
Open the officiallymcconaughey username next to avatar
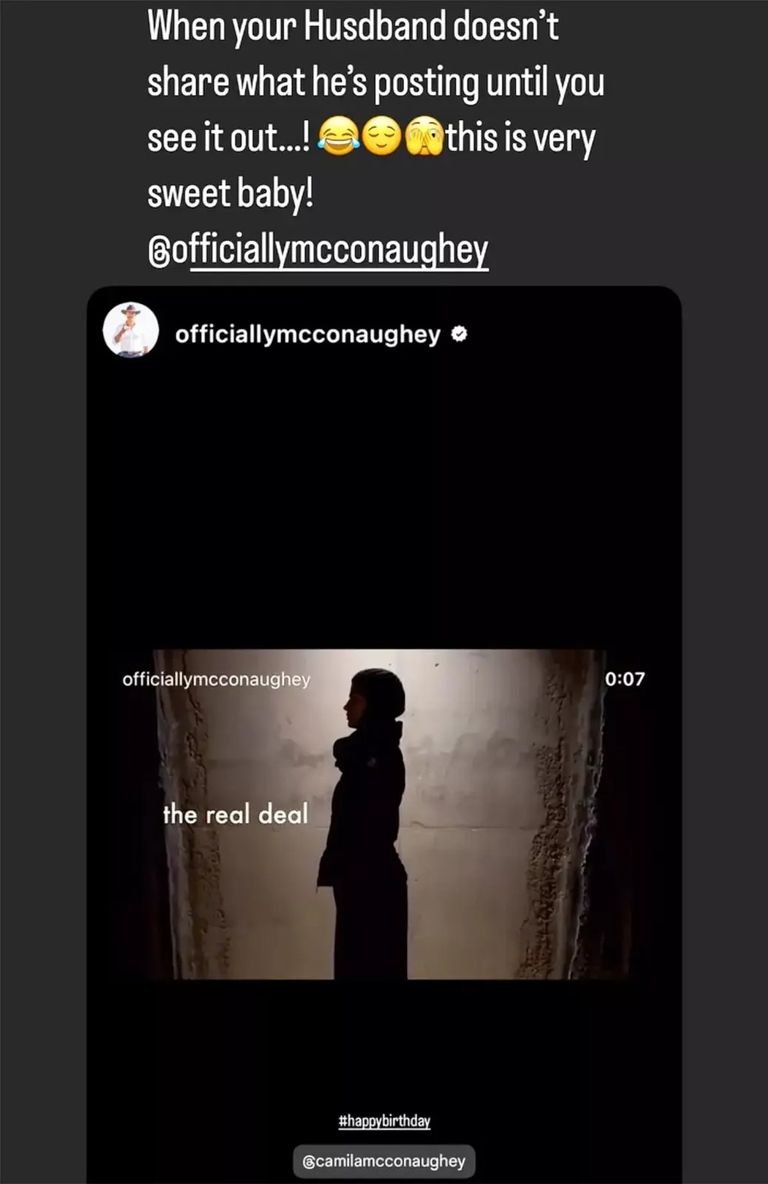[307, 334]
